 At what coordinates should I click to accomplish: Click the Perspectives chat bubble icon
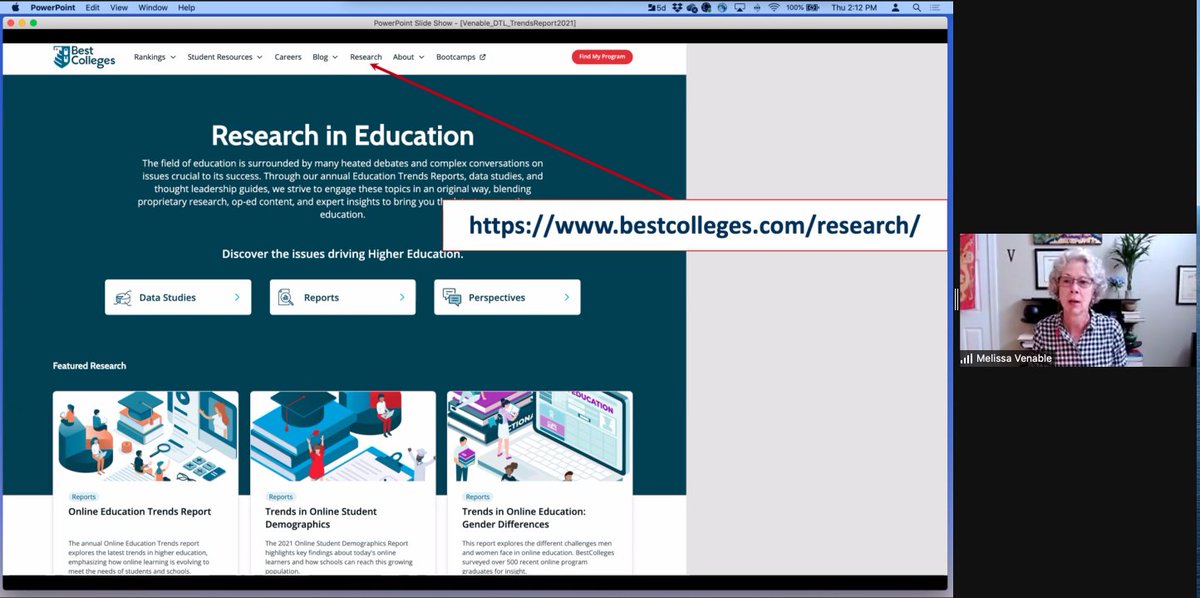452,297
